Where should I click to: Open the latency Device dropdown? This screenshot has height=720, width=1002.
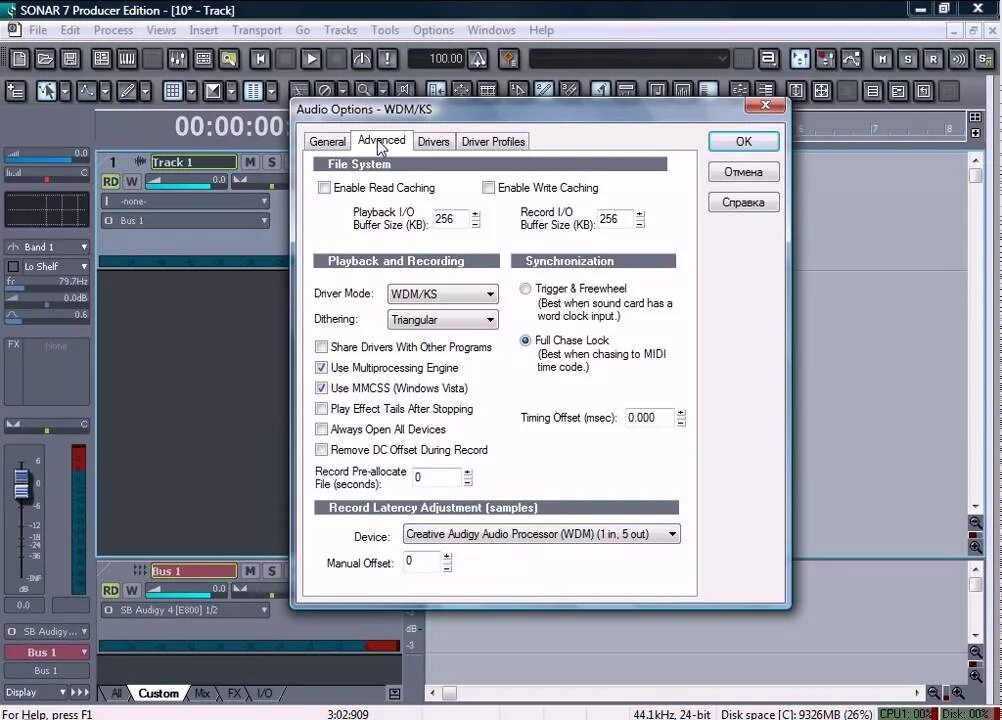(541, 534)
